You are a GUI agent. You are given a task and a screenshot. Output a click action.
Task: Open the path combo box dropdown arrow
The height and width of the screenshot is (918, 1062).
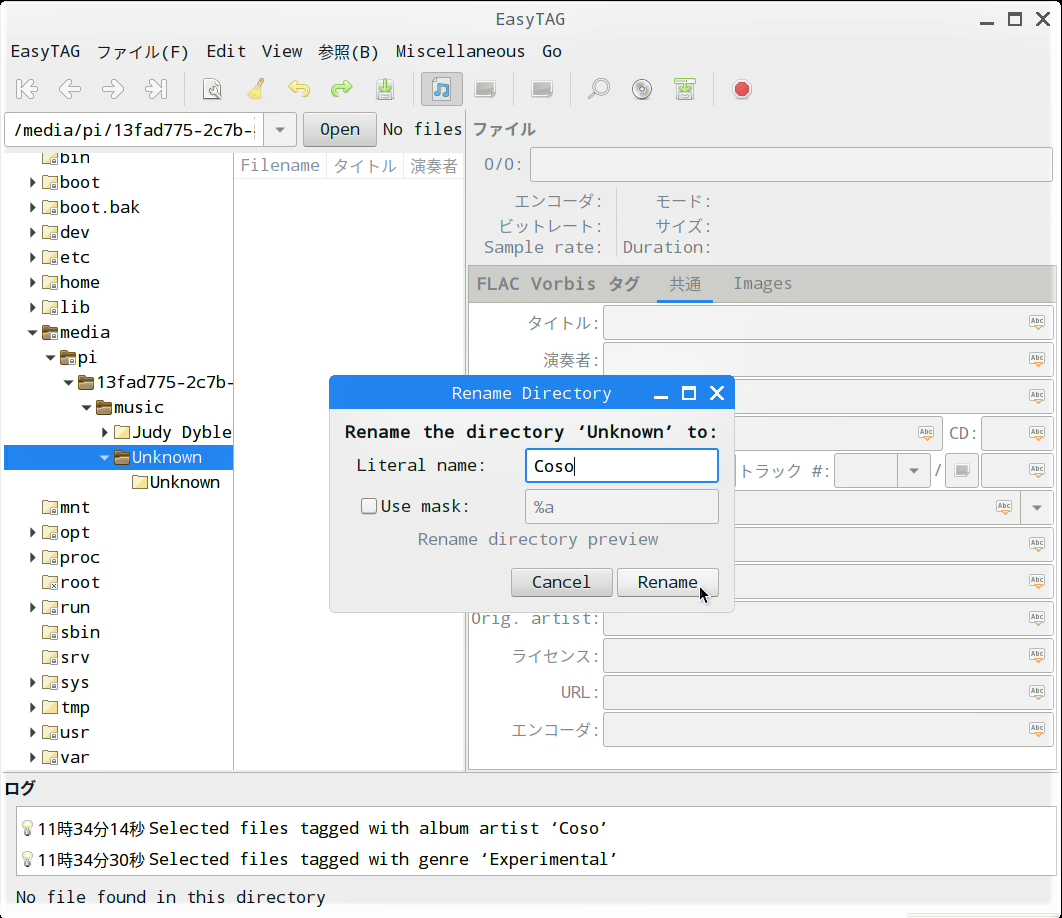(x=280, y=129)
